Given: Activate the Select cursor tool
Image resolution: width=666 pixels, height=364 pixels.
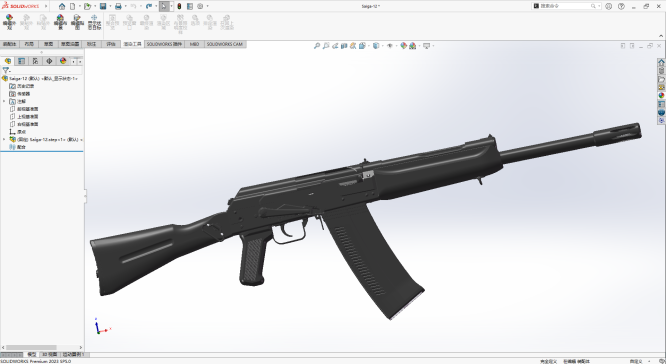Looking at the screenshot, I should click(164, 6).
